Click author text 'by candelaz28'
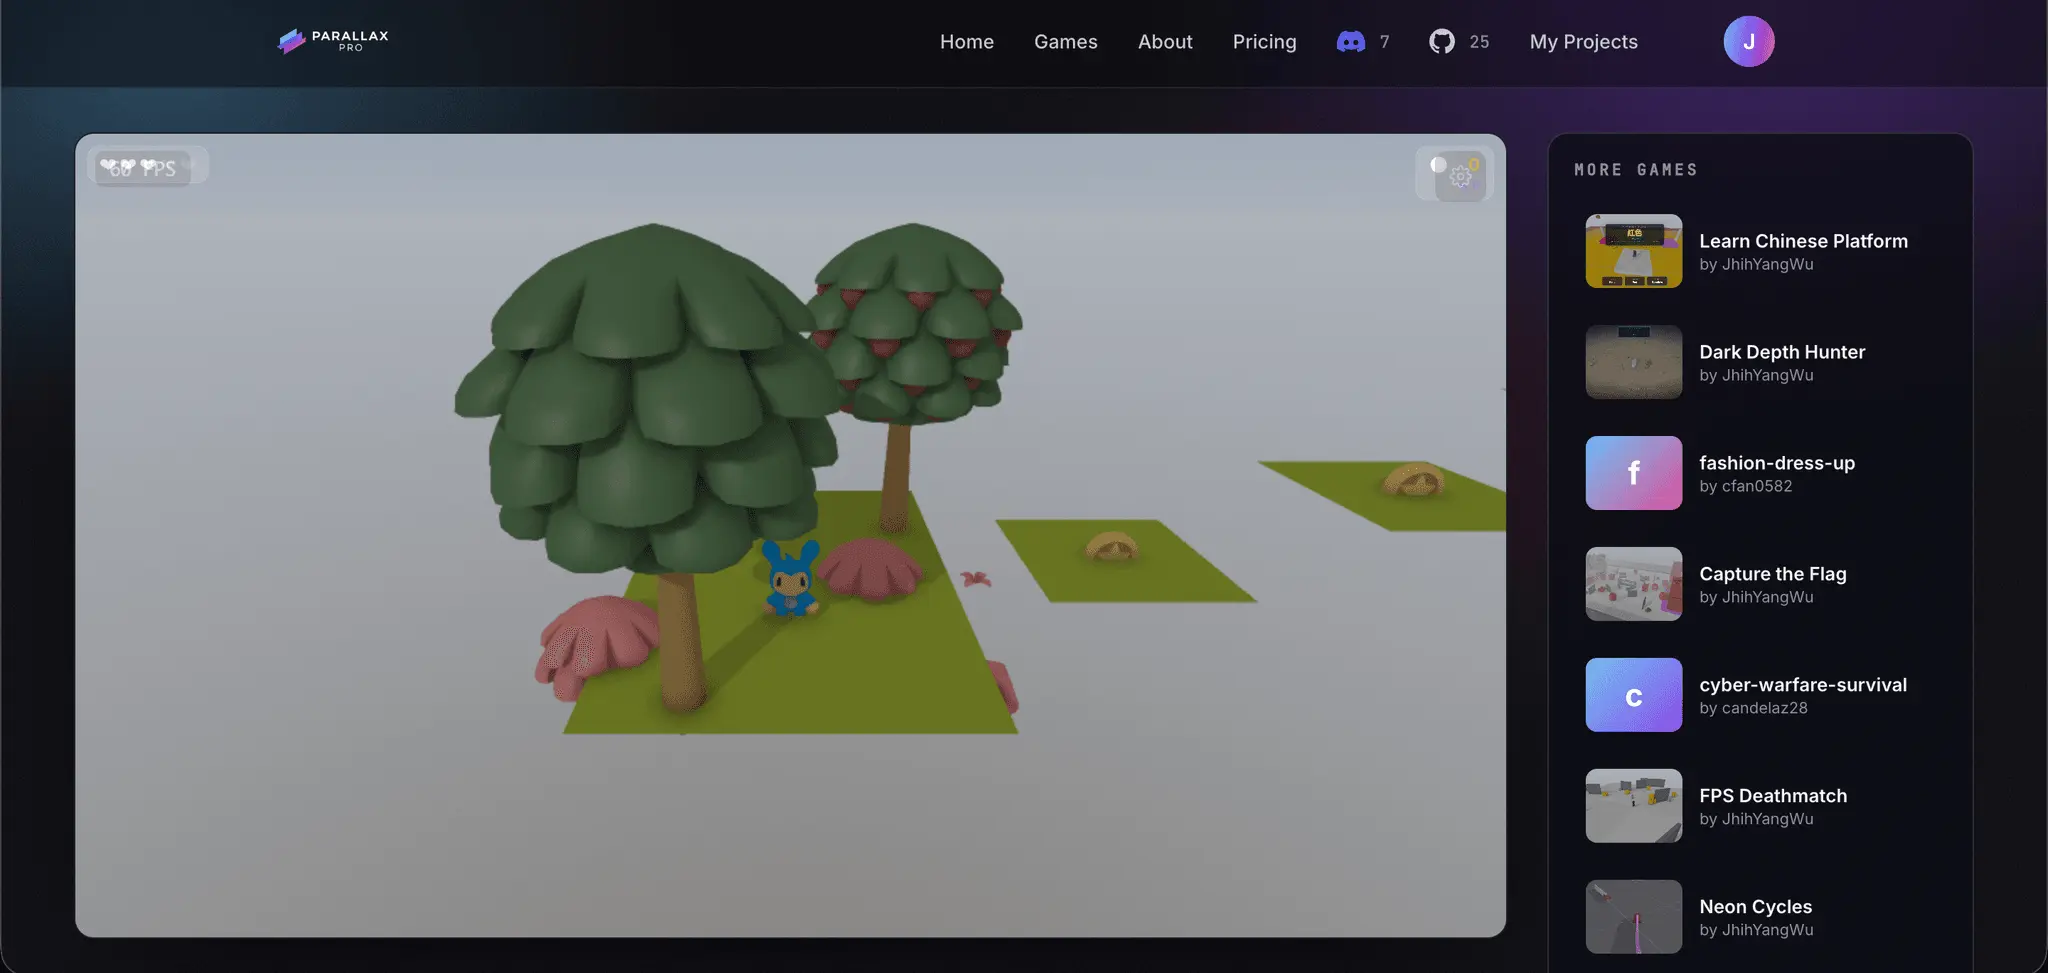The width and height of the screenshot is (2048, 973). [x=1753, y=709]
